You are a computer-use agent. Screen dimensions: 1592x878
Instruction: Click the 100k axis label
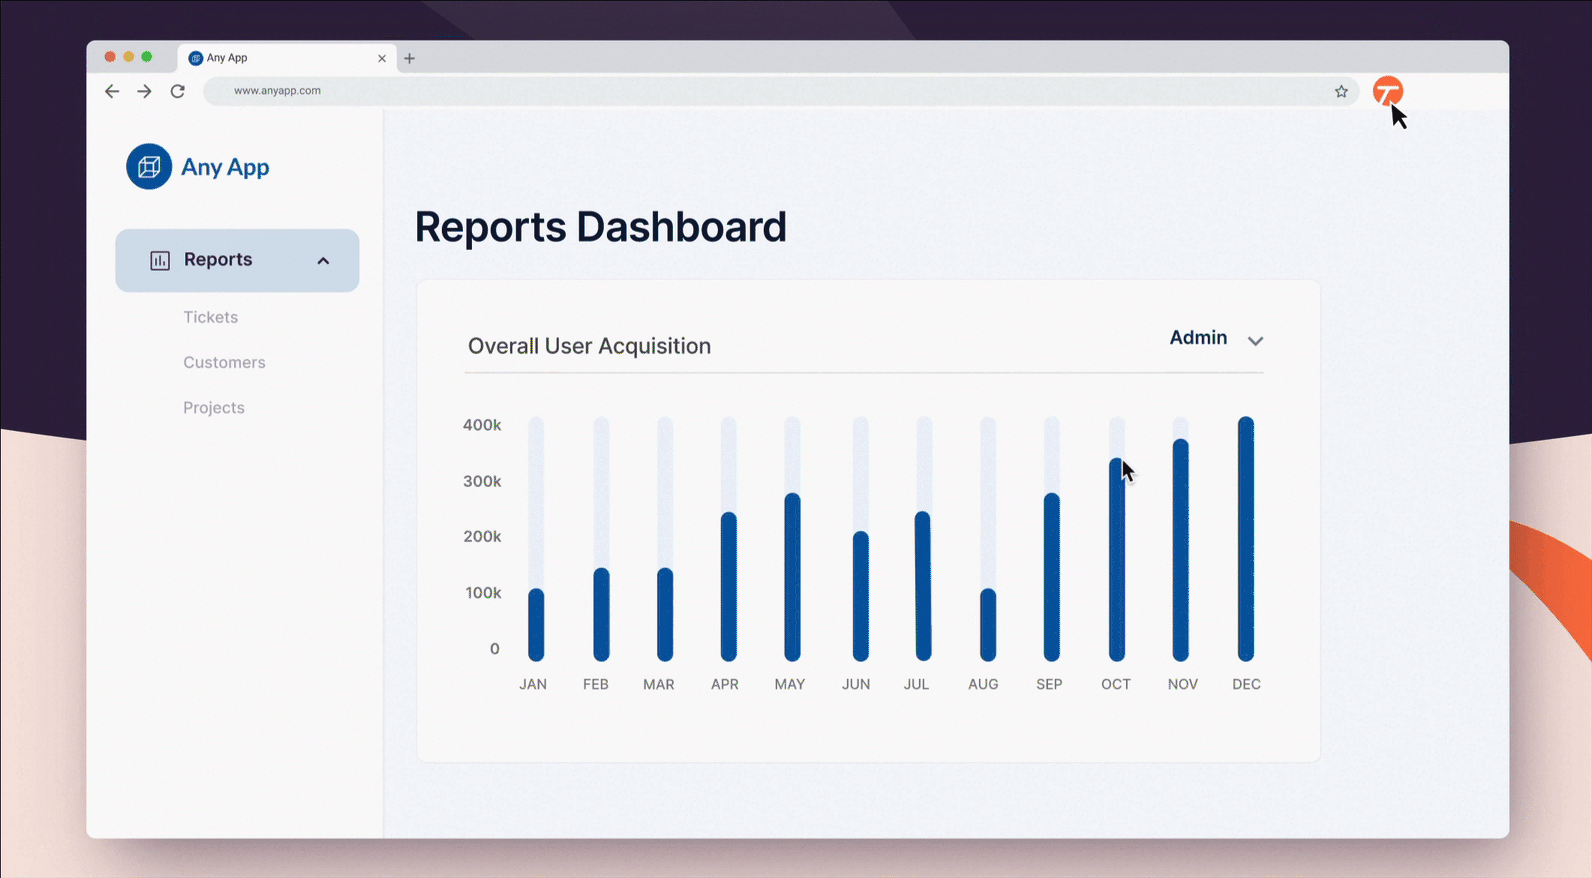(483, 593)
